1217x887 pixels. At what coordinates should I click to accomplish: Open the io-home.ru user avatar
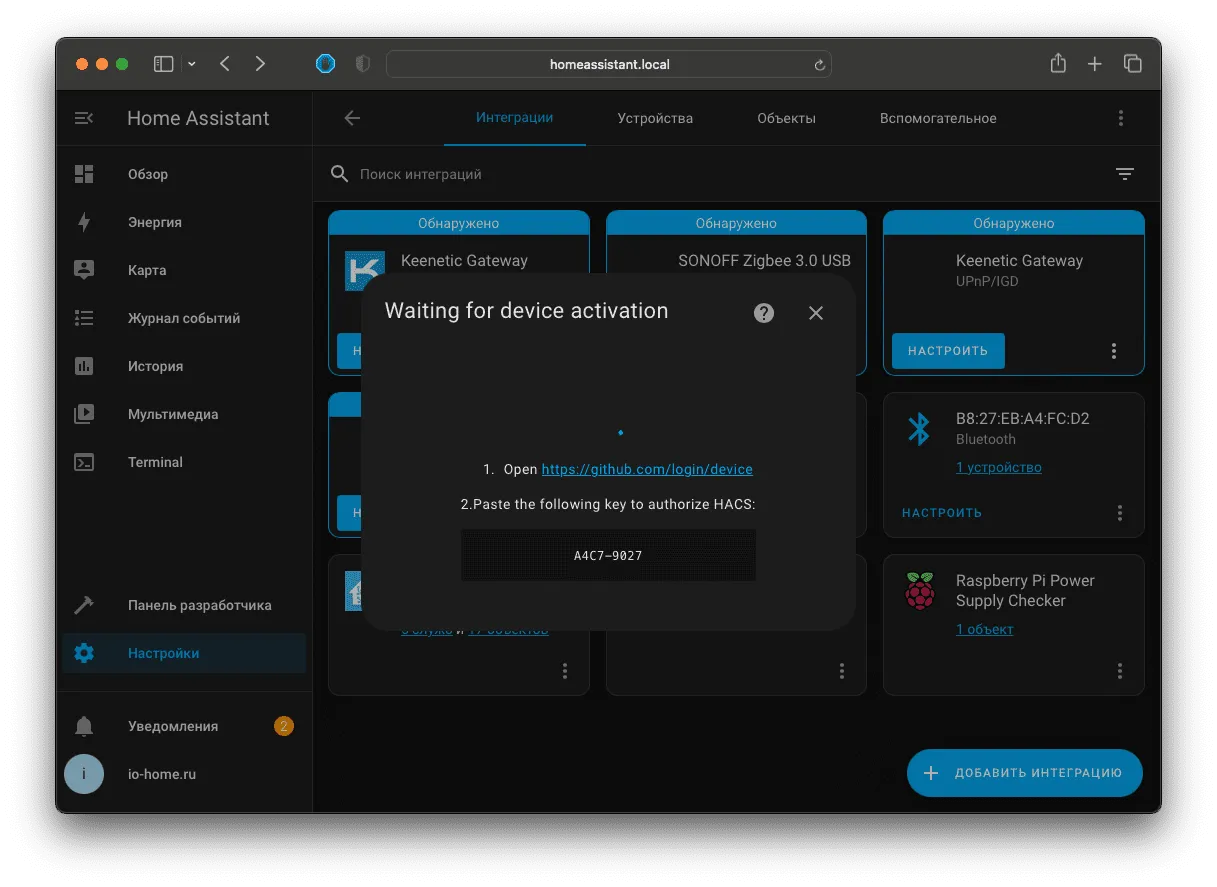point(84,774)
